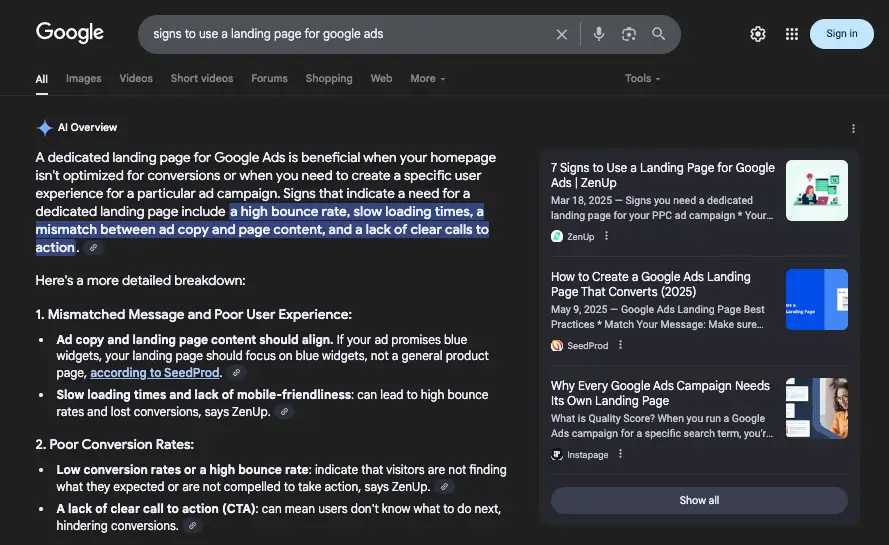Click link icon after low conversion rates bullet
The height and width of the screenshot is (545, 889).
[x=444, y=487]
